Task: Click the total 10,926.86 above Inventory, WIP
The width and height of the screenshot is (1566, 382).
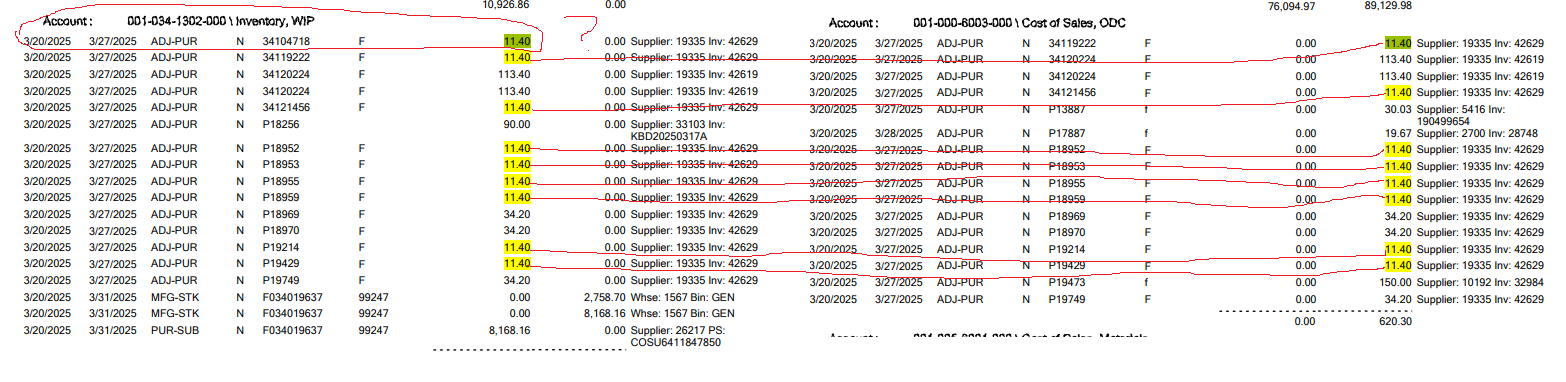Action: pos(505,5)
